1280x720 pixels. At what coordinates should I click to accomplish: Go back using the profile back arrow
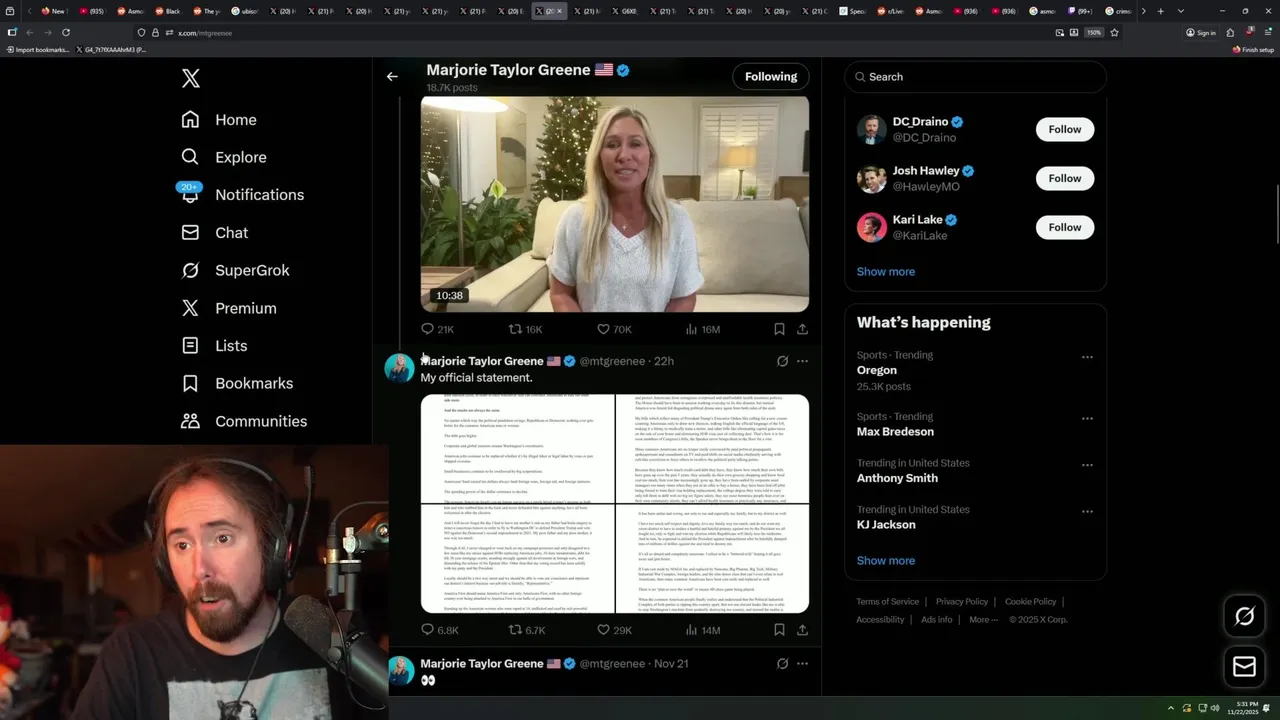pyautogui.click(x=392, y=76)
